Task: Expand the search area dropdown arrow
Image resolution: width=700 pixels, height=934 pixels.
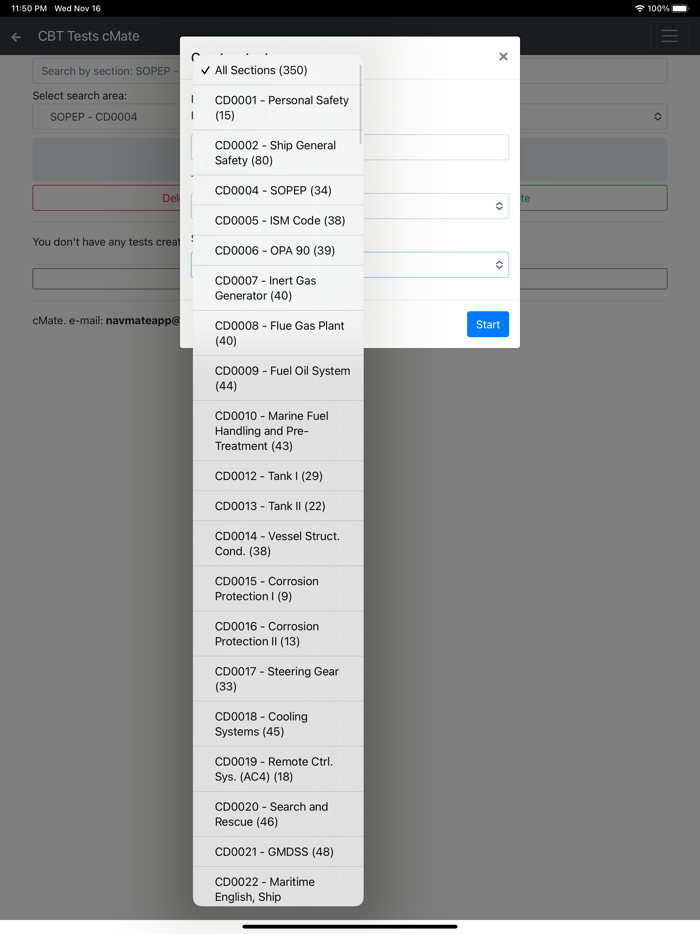Action: coord(657,117)
